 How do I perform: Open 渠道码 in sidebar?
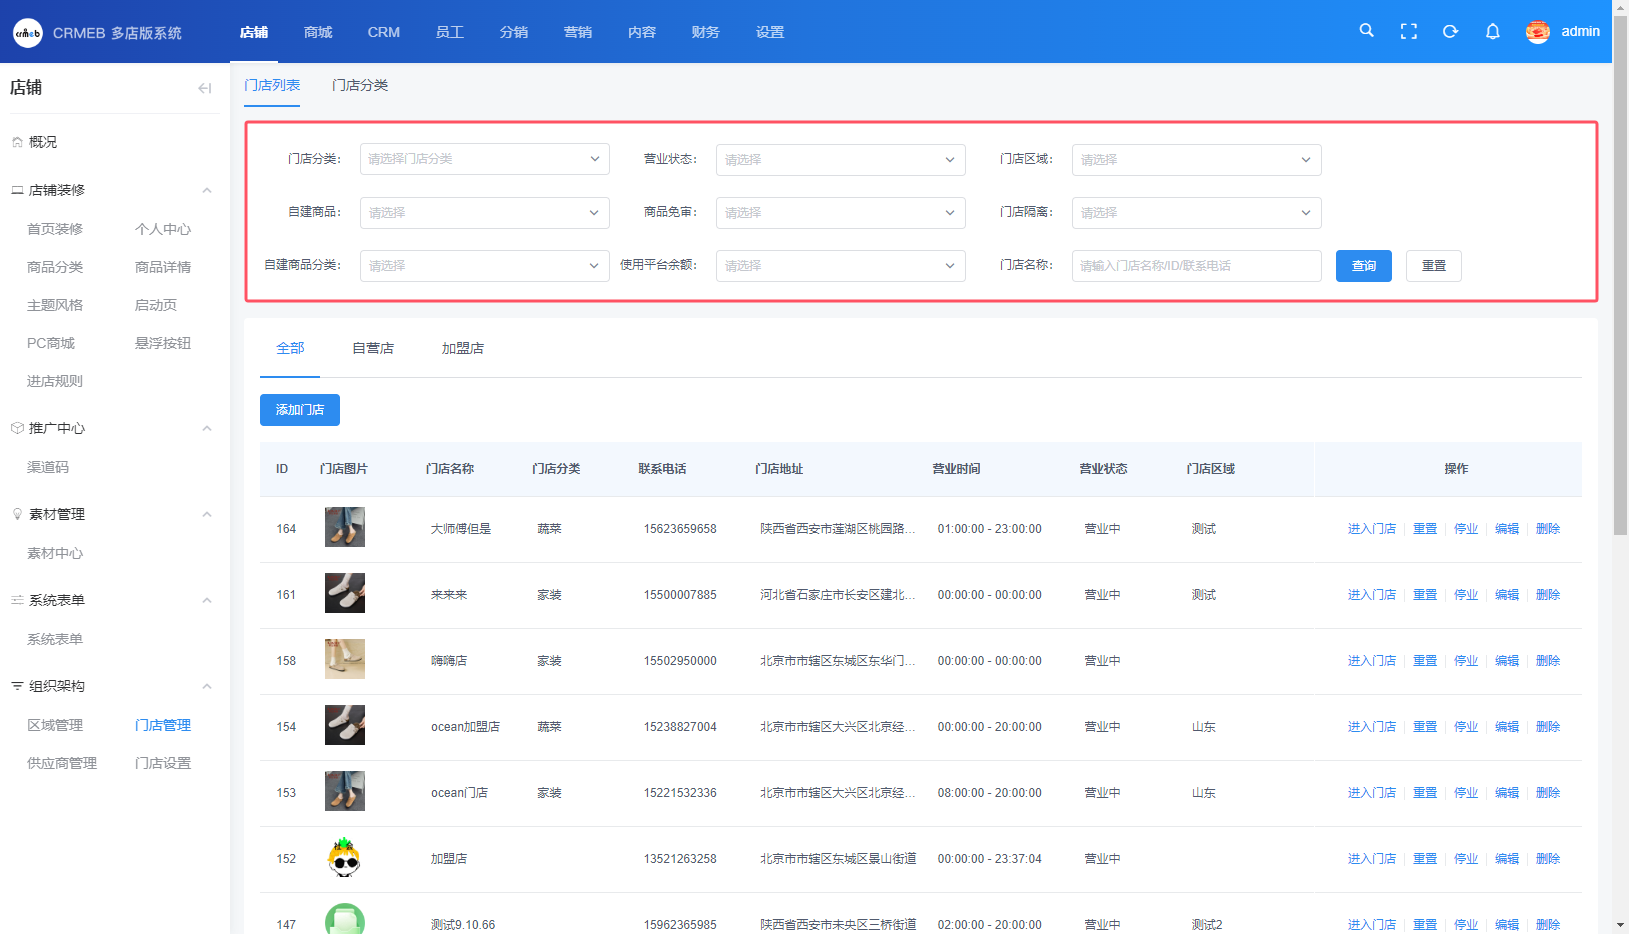[48, 467]
